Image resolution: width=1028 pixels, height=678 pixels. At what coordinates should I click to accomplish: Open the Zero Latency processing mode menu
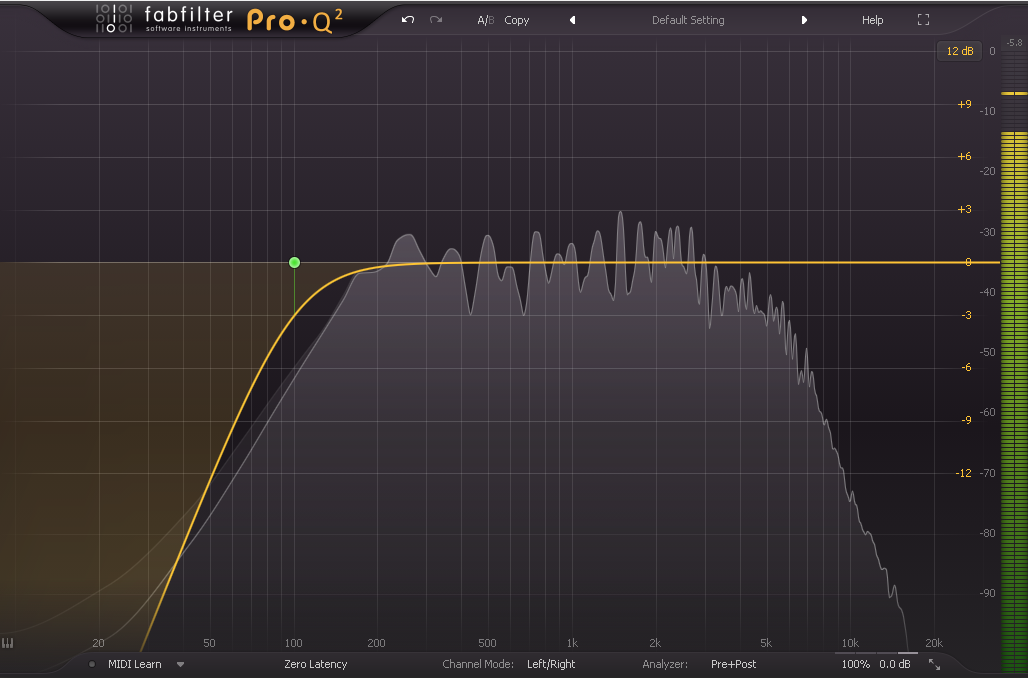click(315, 664)
